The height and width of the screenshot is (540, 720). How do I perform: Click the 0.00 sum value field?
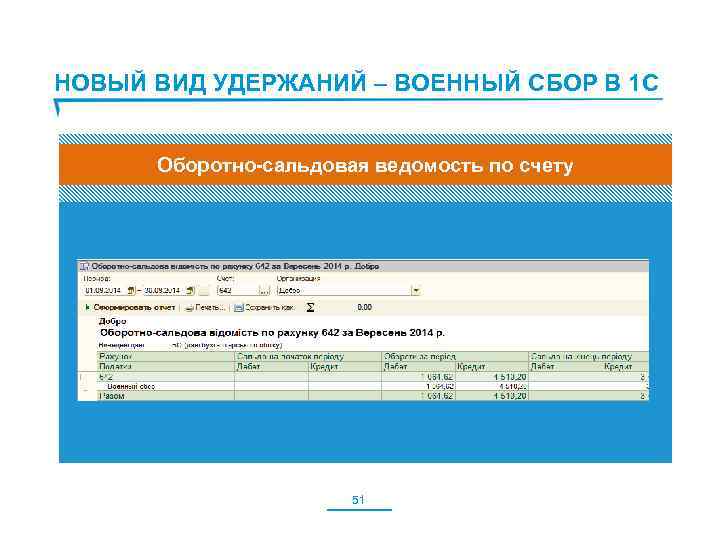pos(365,307)
